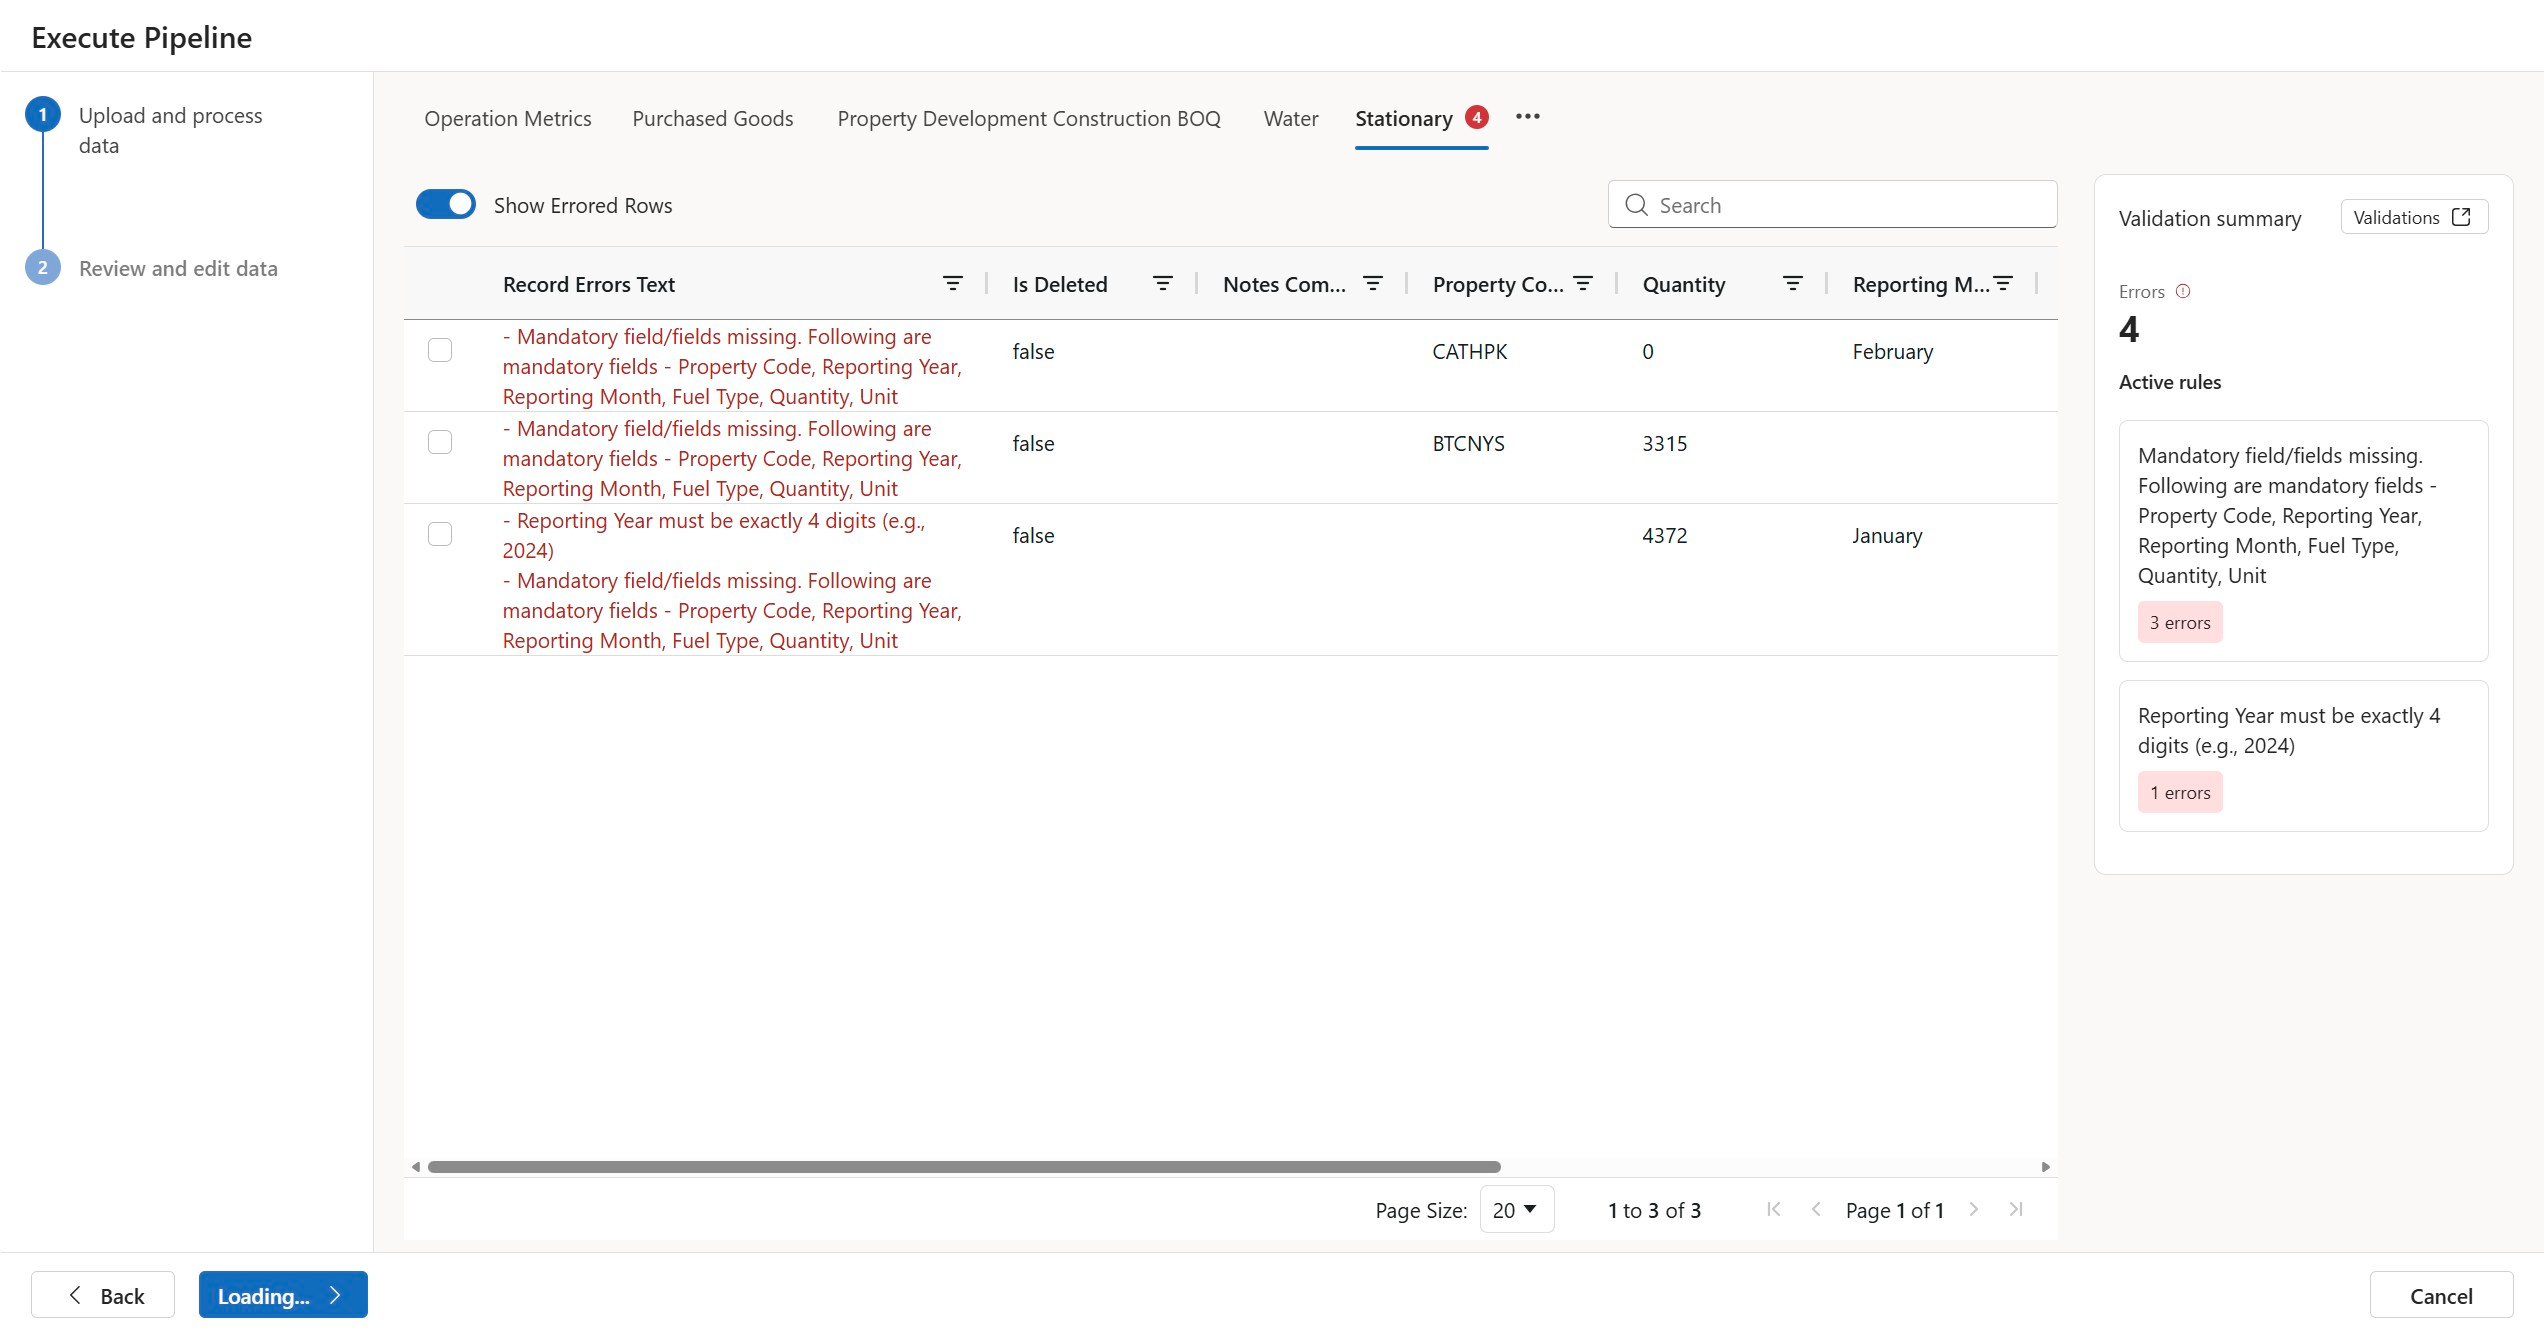This screenshot has height=1336, width=2544.
Task: Open filter menu for Quantity column
Action: tap(1792, 284)
